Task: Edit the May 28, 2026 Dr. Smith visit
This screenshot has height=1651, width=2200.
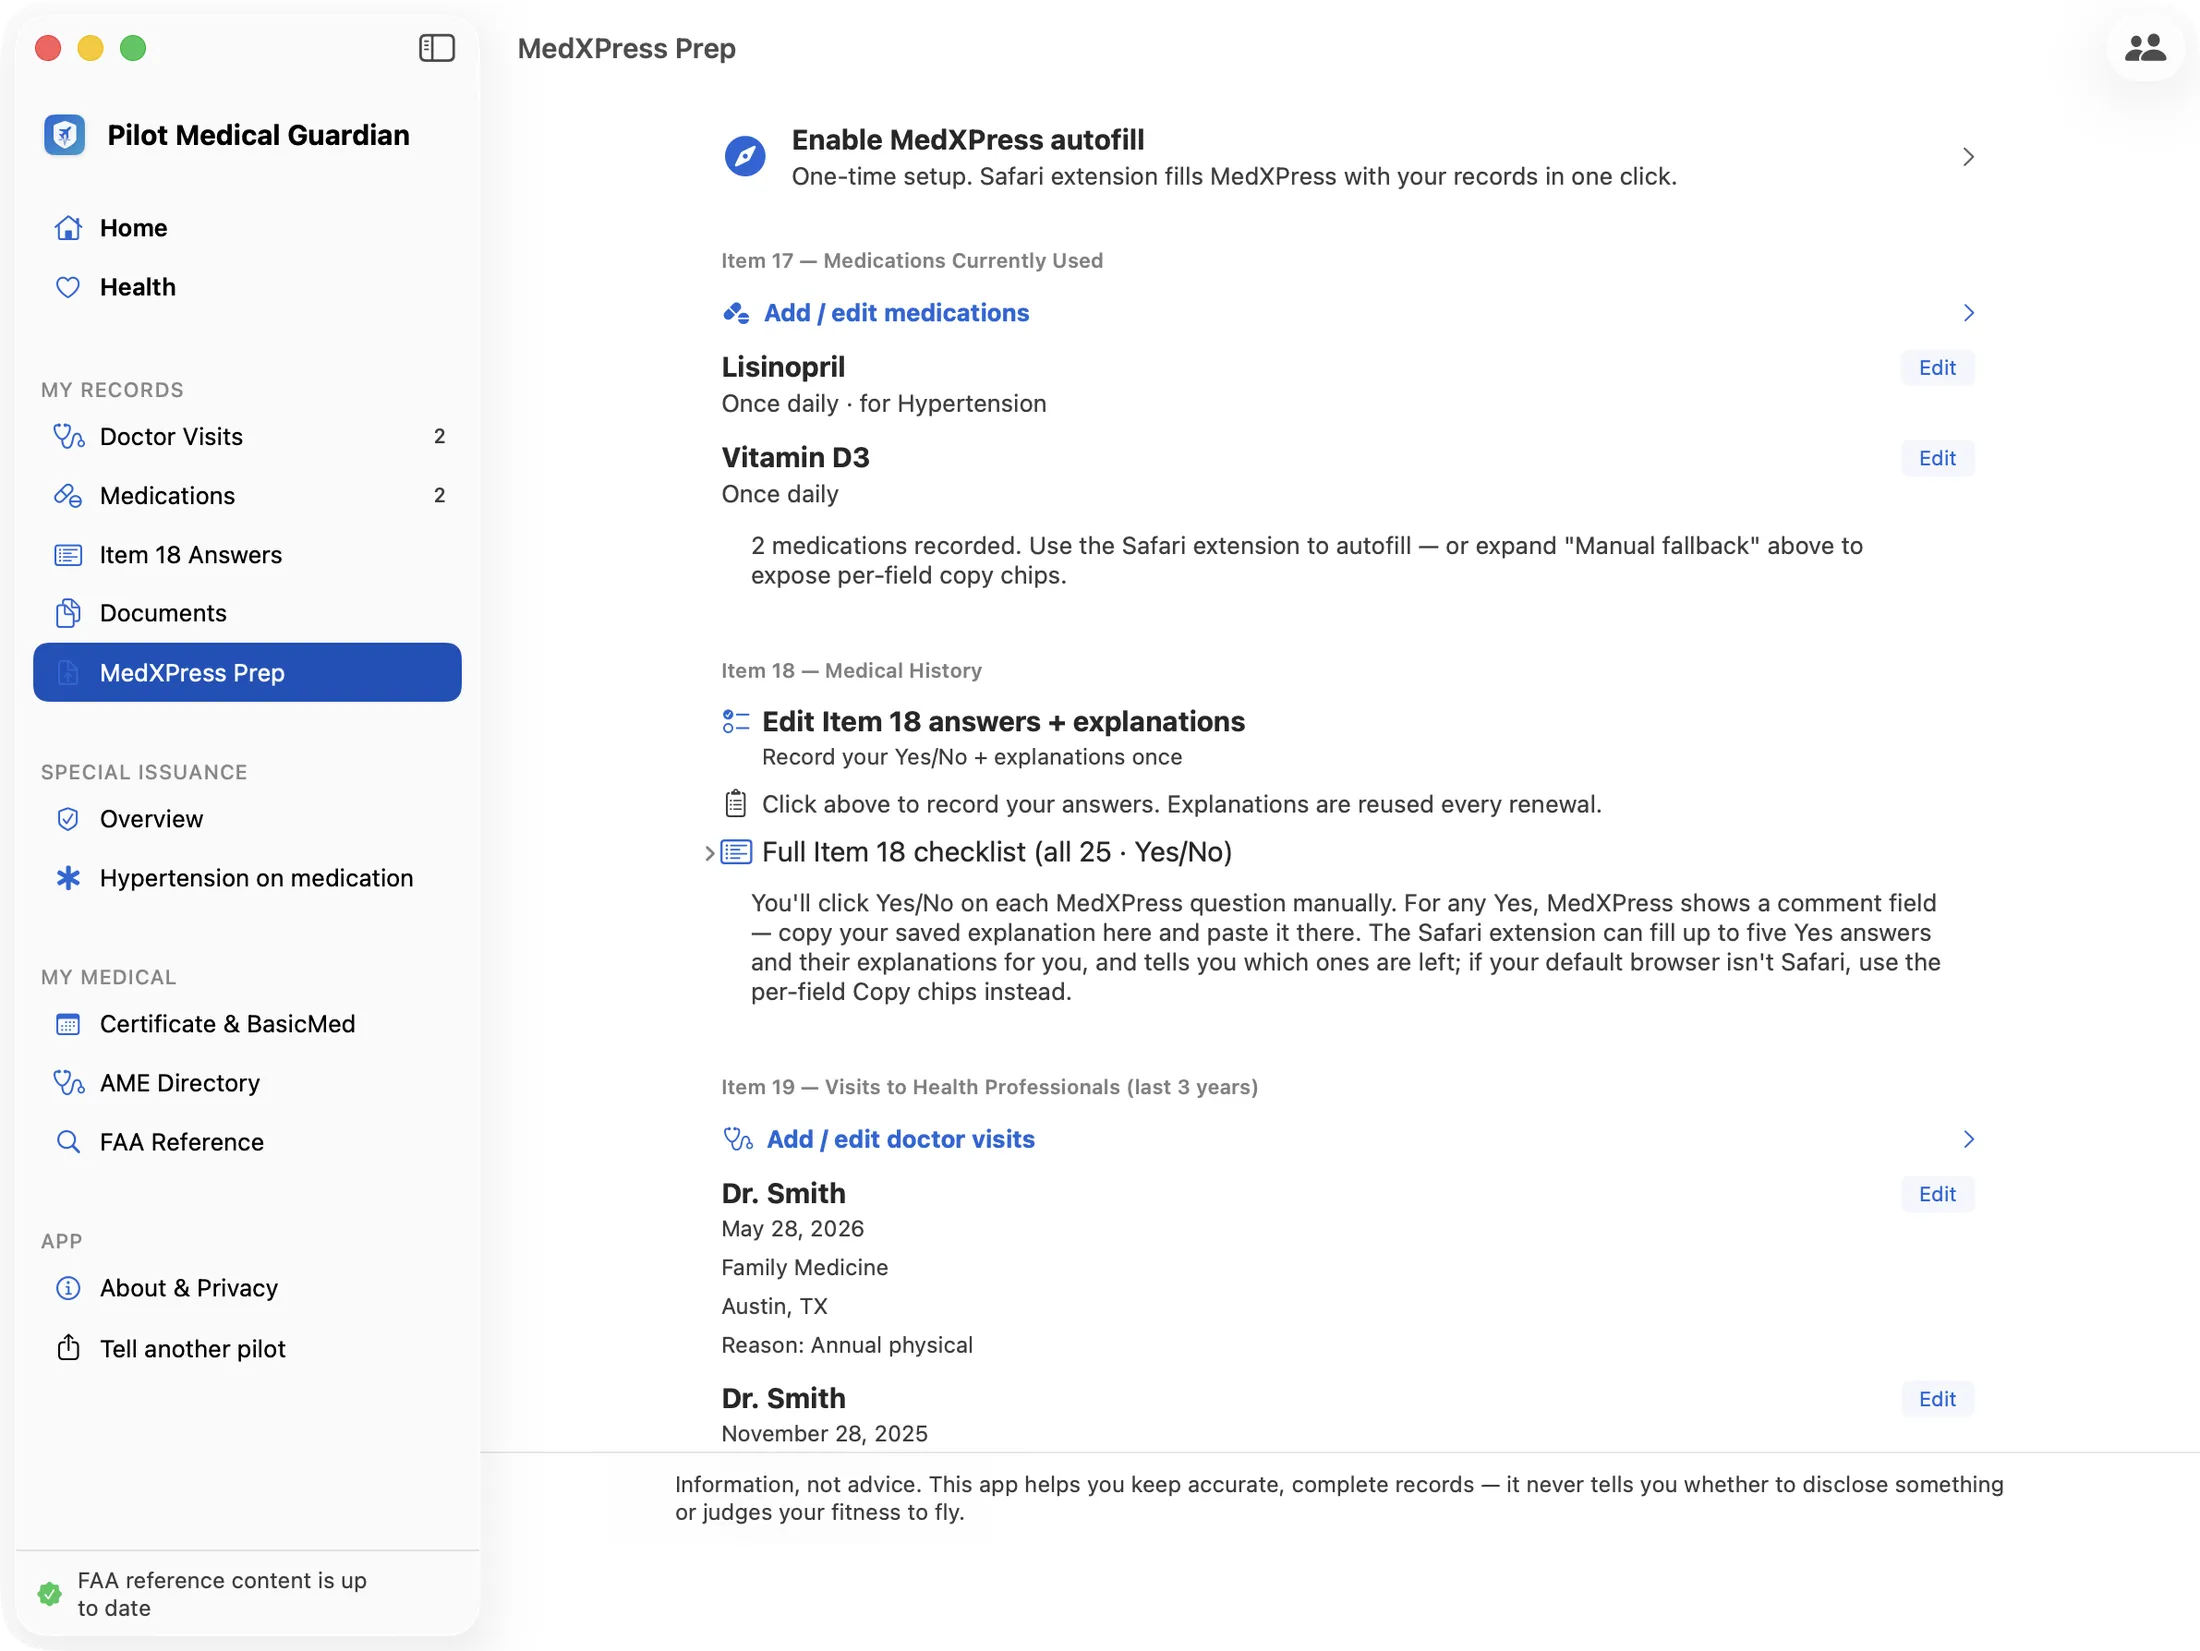Action: 1937,1194
